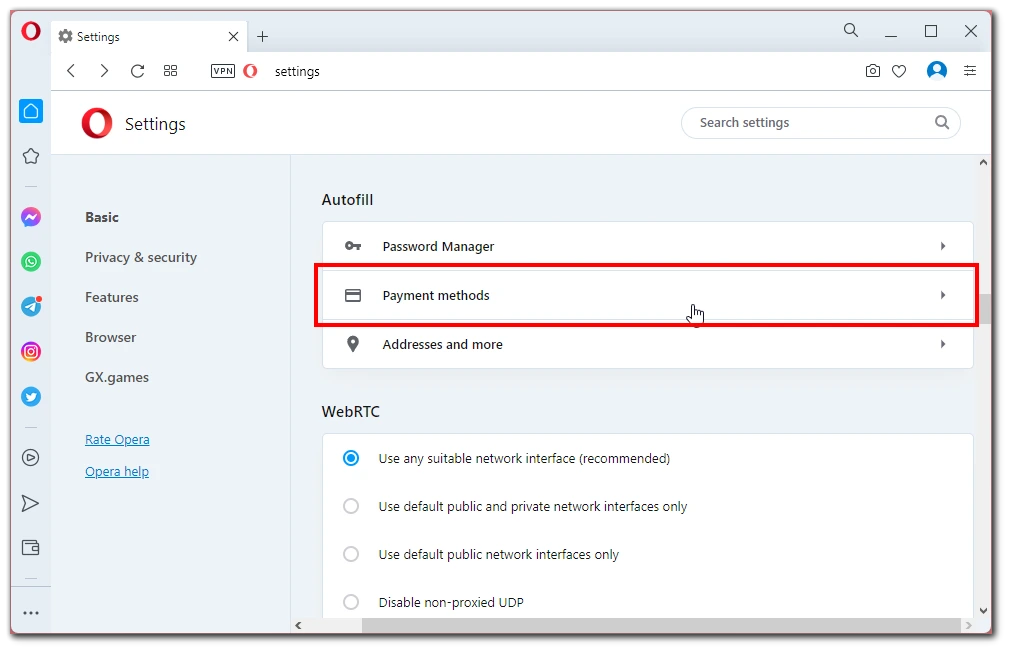Viewport: 1010px width, 652px height.
Task: Expand Payment methods with its arrow
Action: (943, 295)
